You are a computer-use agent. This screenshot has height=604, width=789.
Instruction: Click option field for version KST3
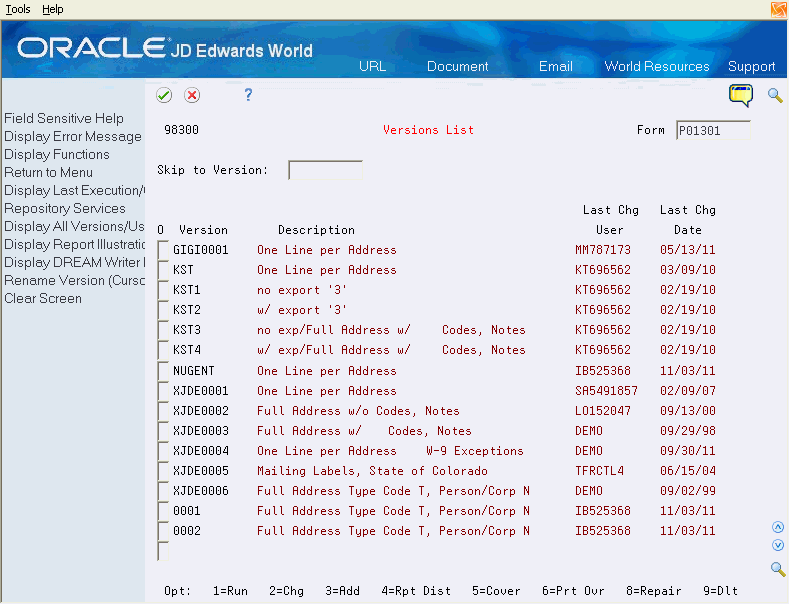point(163,330)
